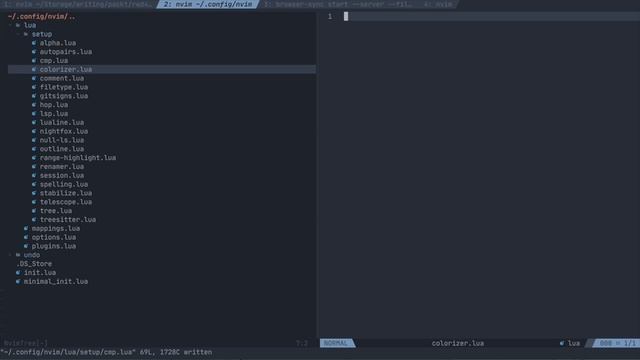Click the Lua icon beside hop.lua

(34, 105)
